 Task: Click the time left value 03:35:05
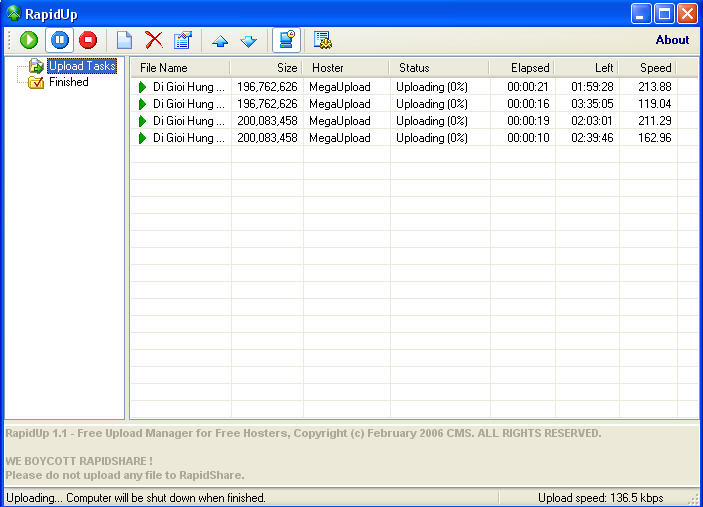592,104
